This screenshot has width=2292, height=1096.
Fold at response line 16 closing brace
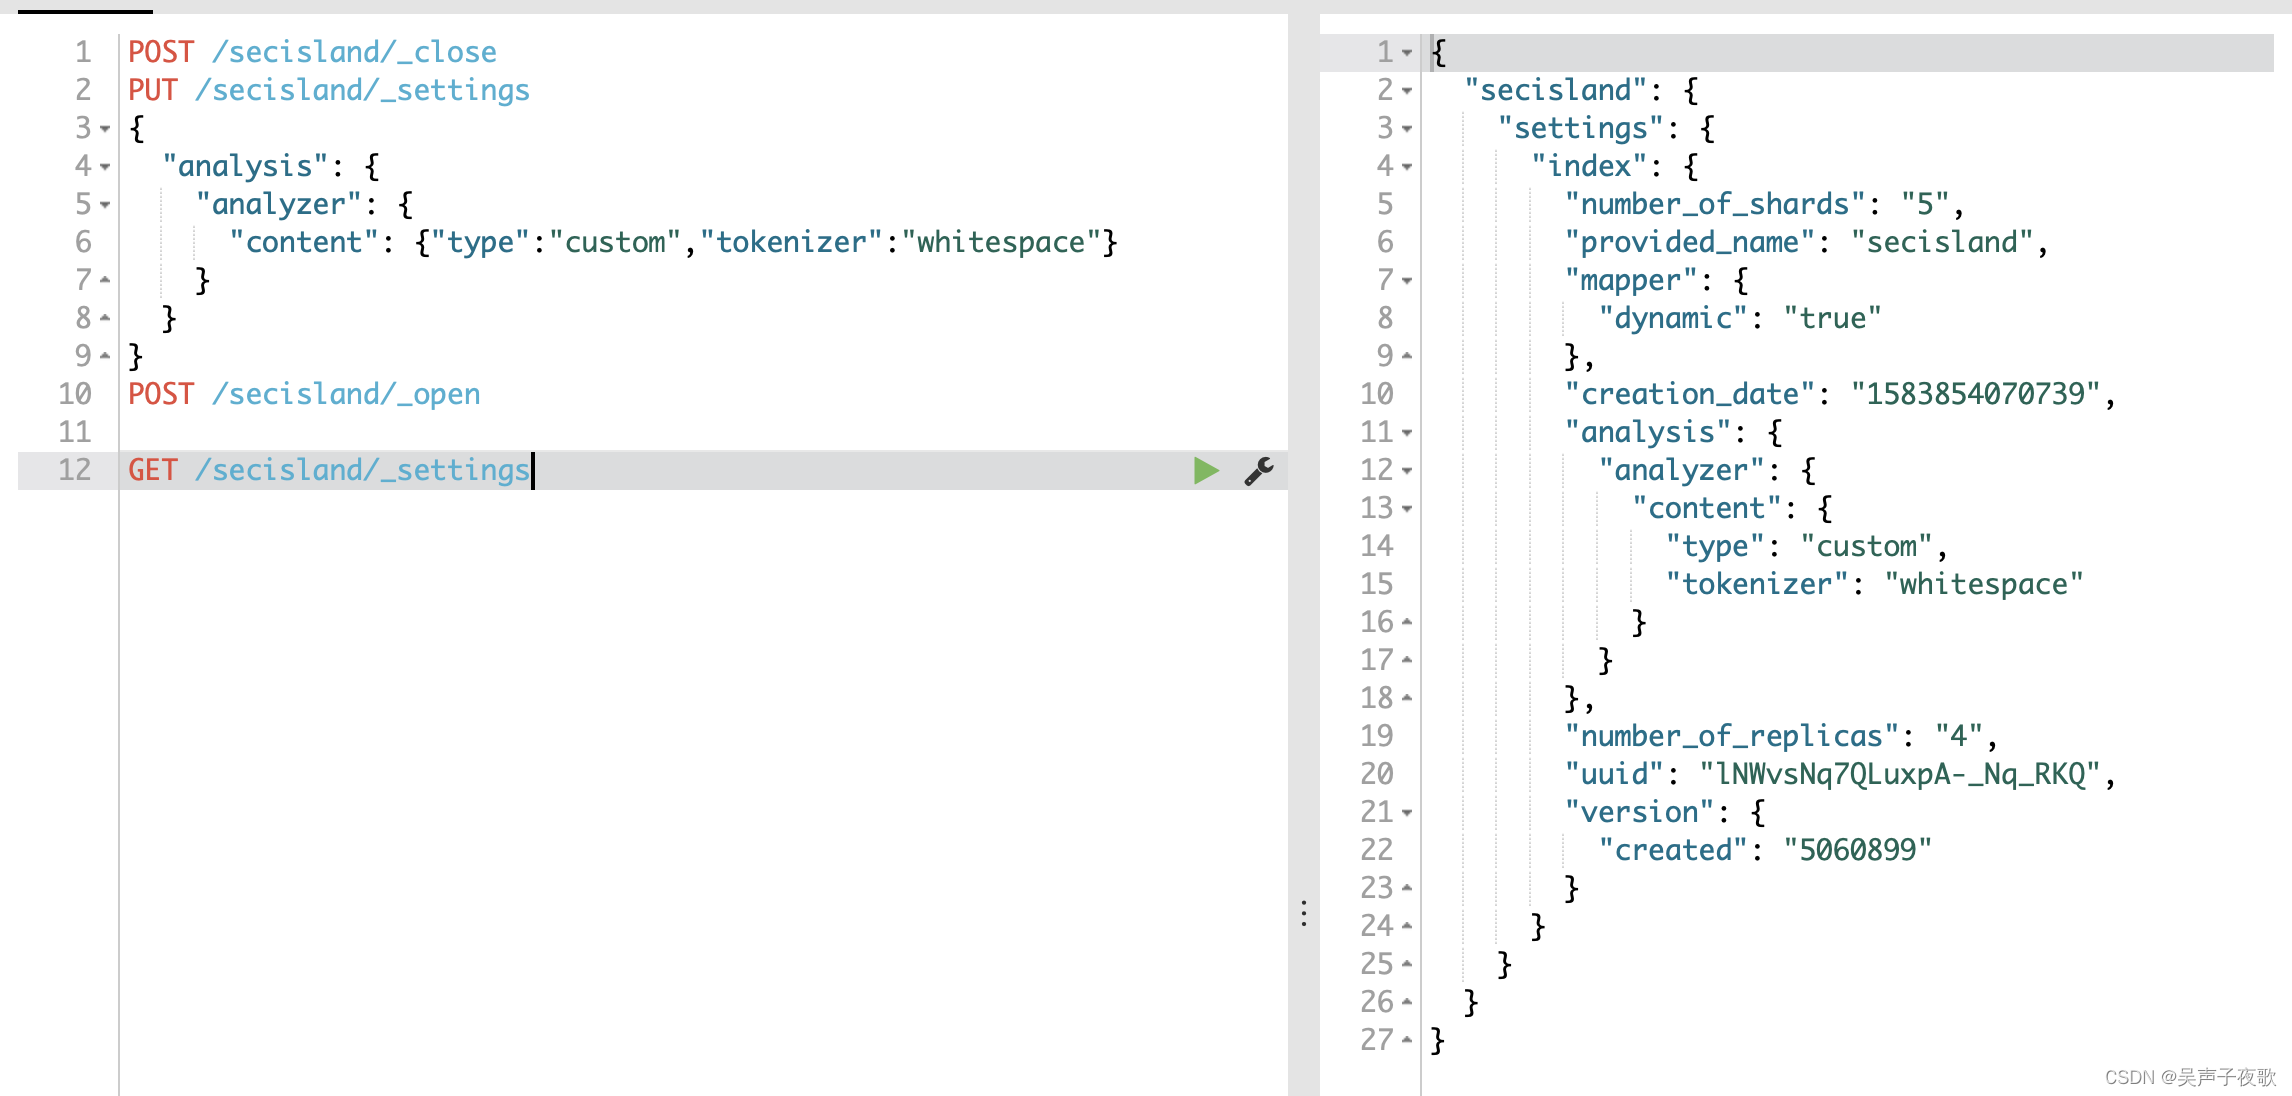pos(1407,622)
